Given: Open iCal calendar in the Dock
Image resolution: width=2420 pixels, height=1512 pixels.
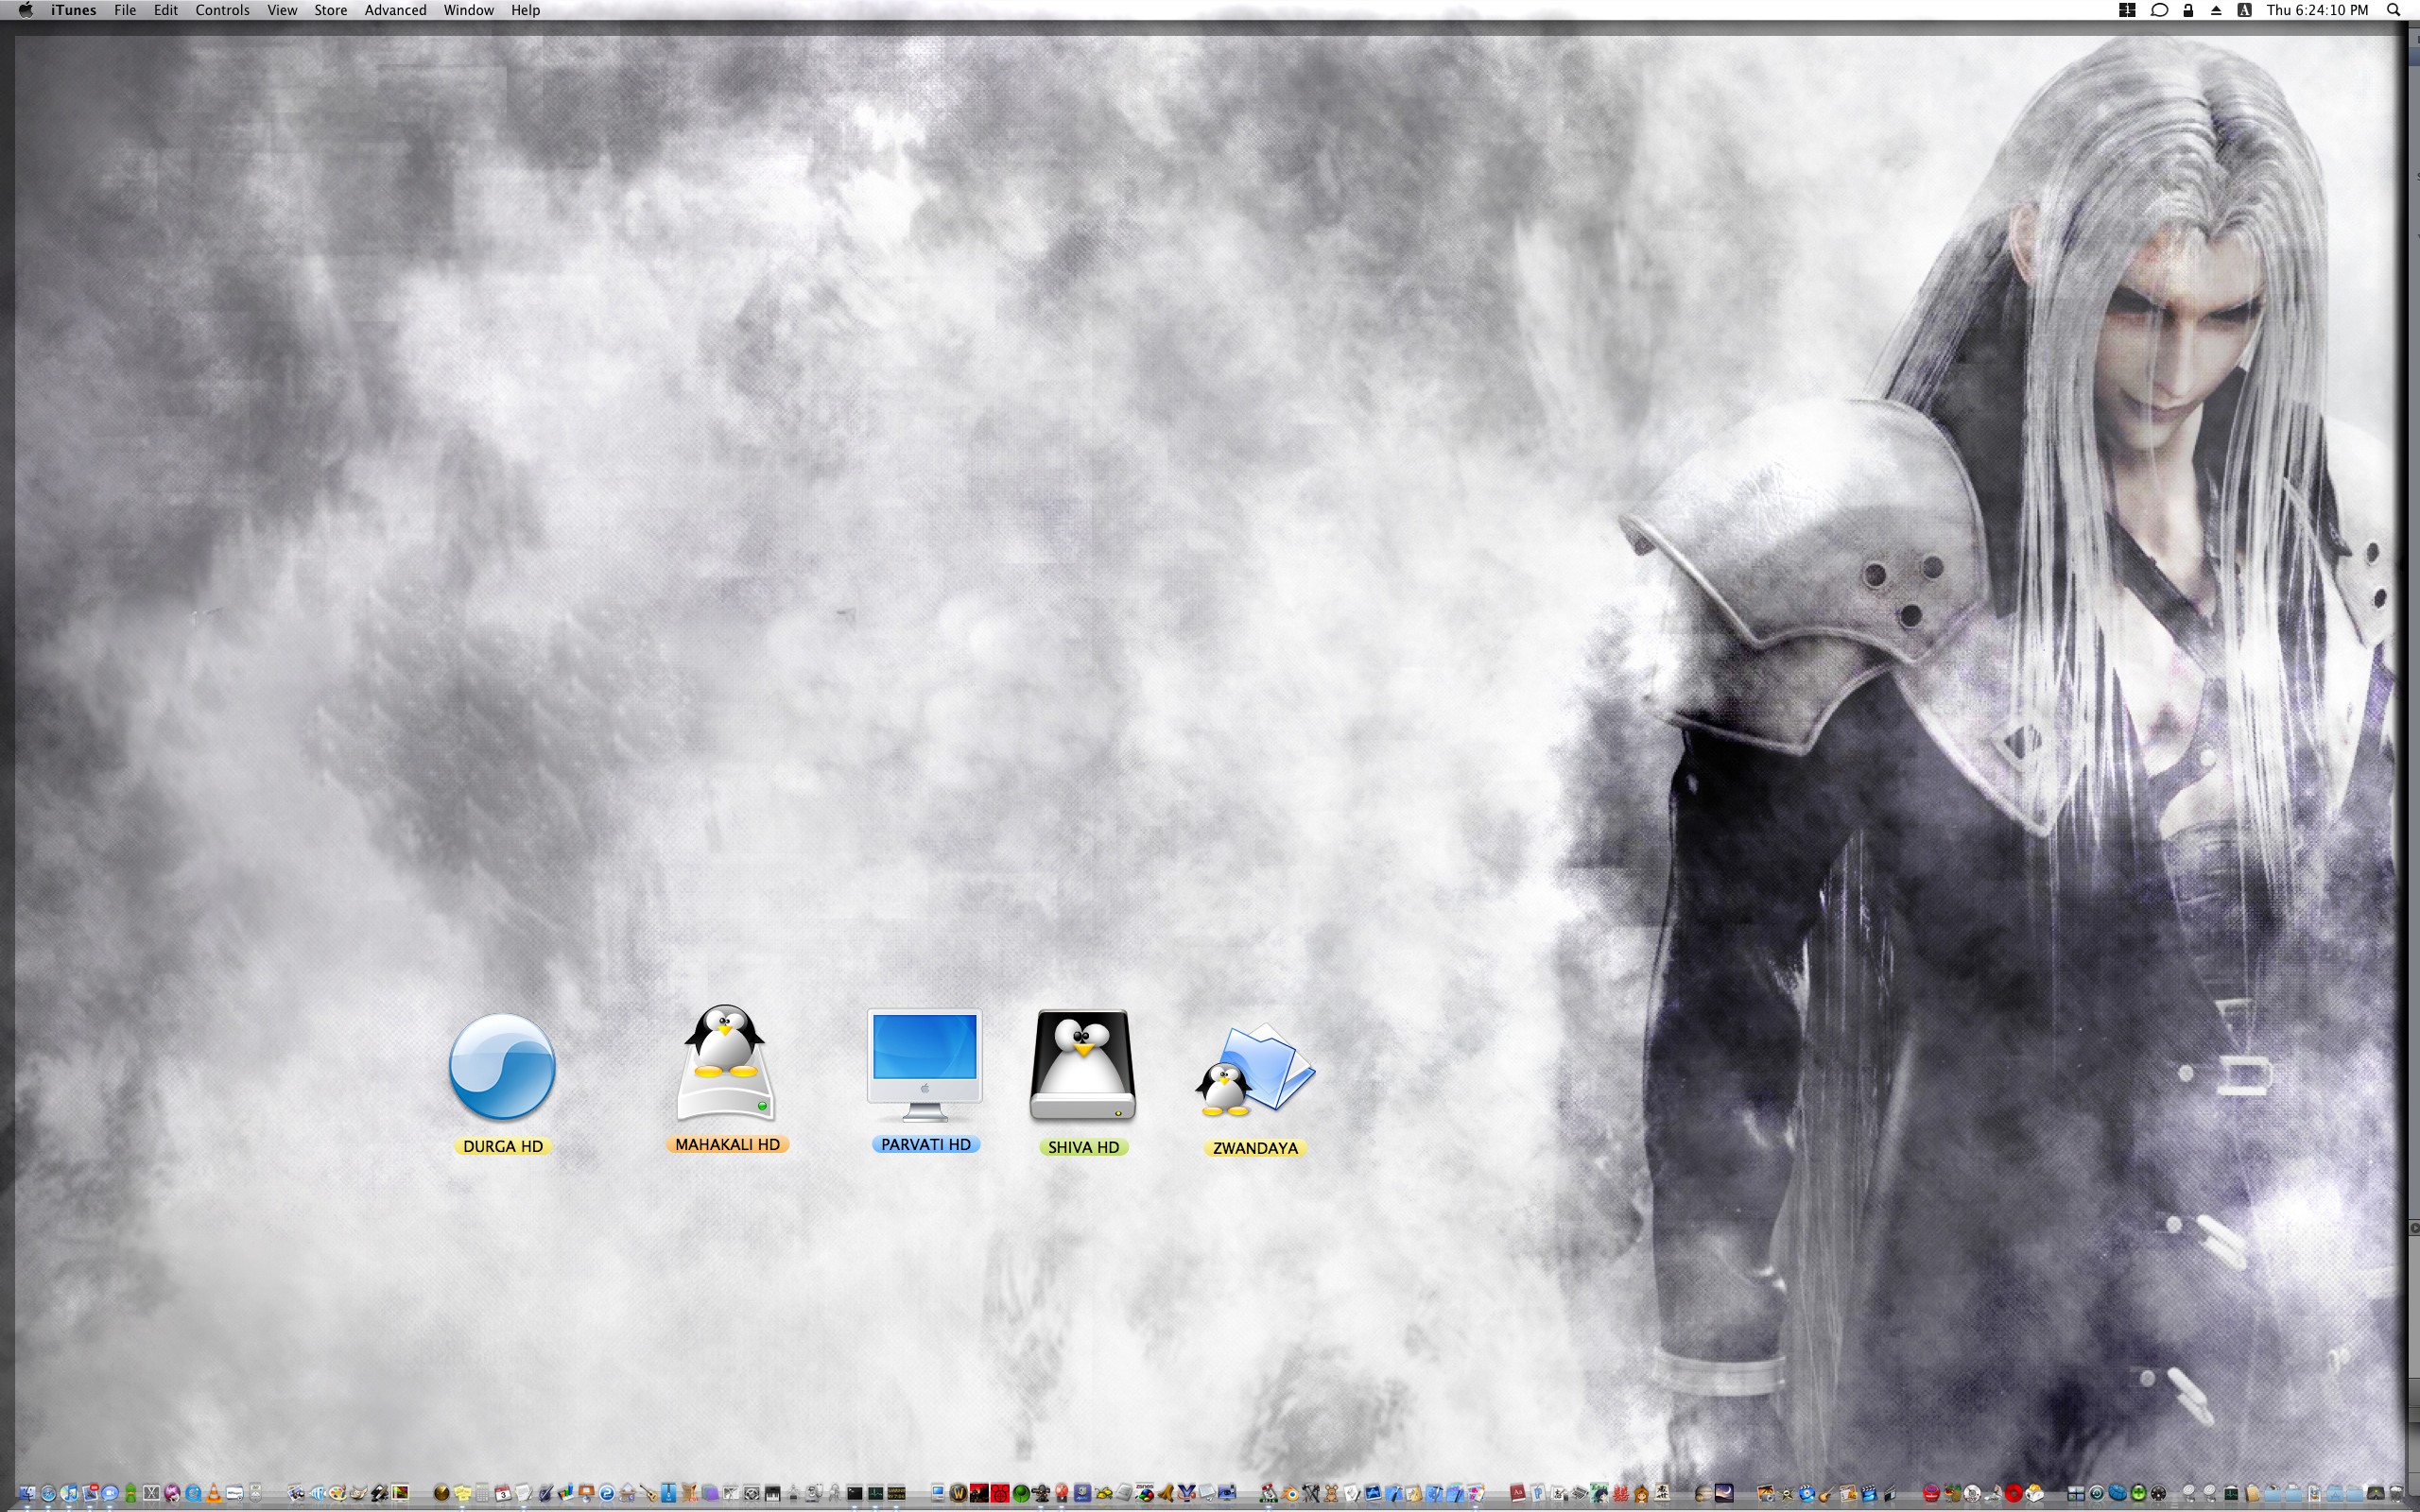Looking at the screenshot, I should [x=503, y=1493].
